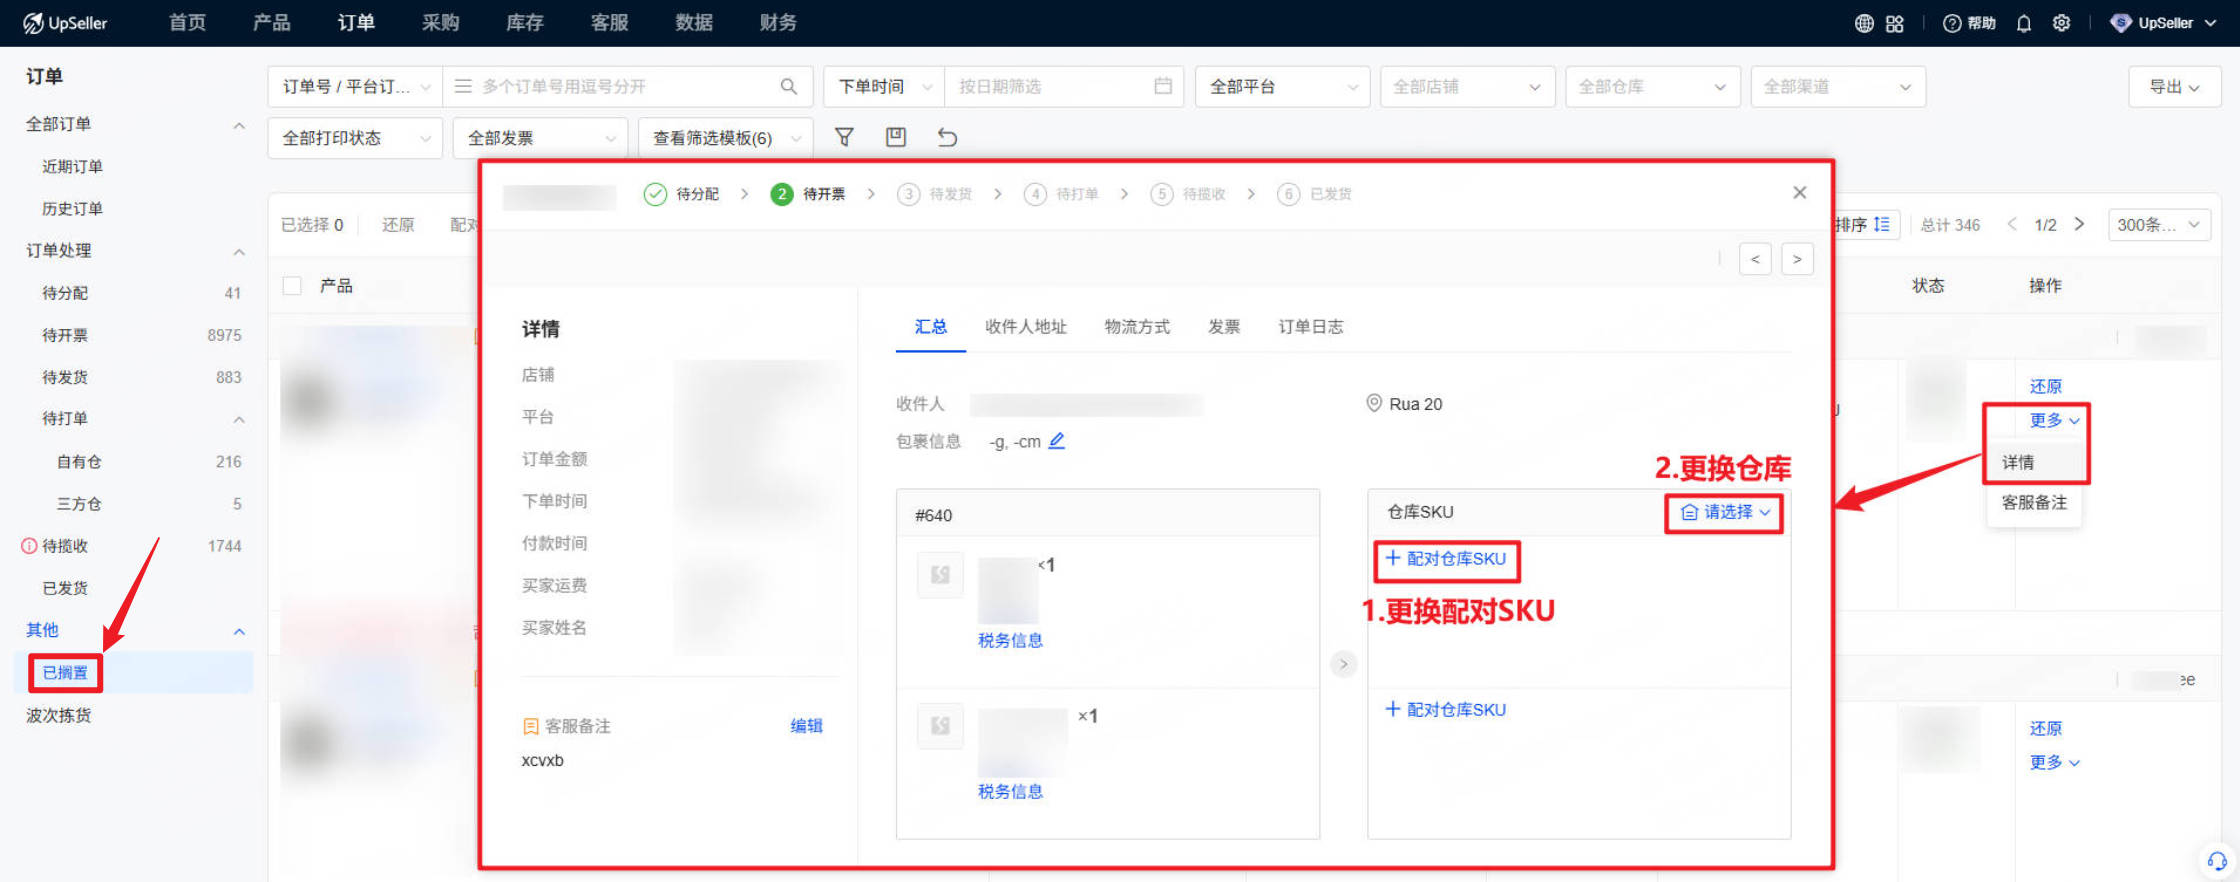
Task: Click the first 配对仓库SKU link
Action: (1446, 559)
